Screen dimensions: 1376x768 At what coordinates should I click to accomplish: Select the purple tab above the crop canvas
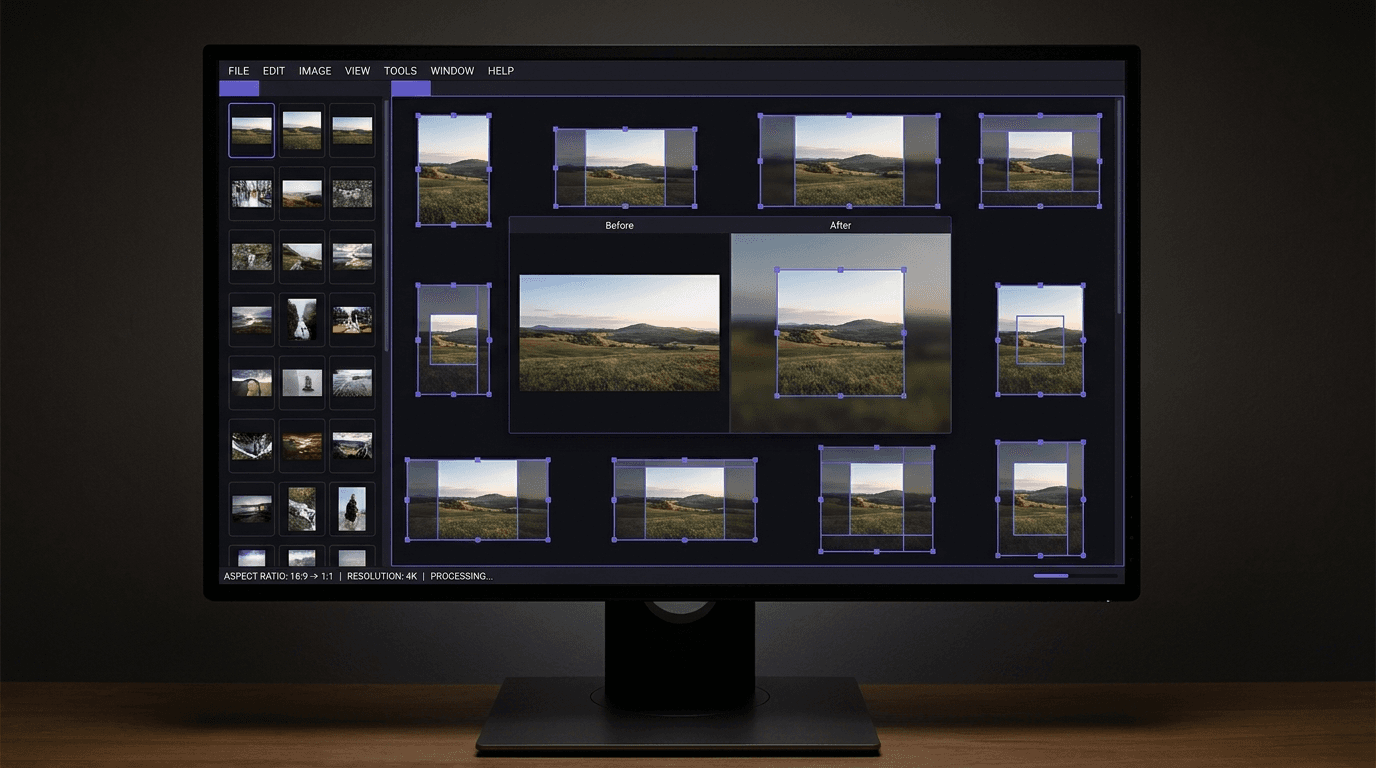click(411, 88)
